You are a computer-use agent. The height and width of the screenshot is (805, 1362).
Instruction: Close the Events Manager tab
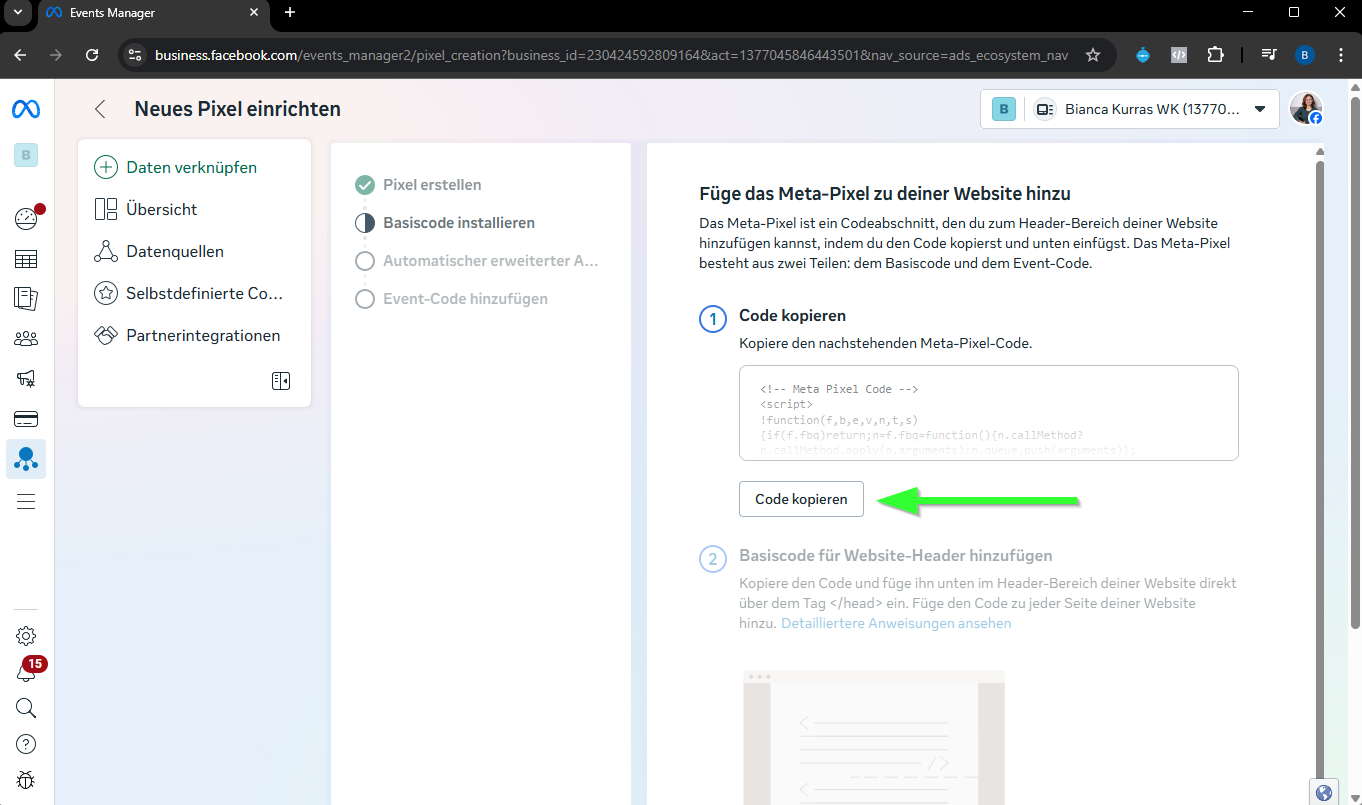[x=254, y=13]
